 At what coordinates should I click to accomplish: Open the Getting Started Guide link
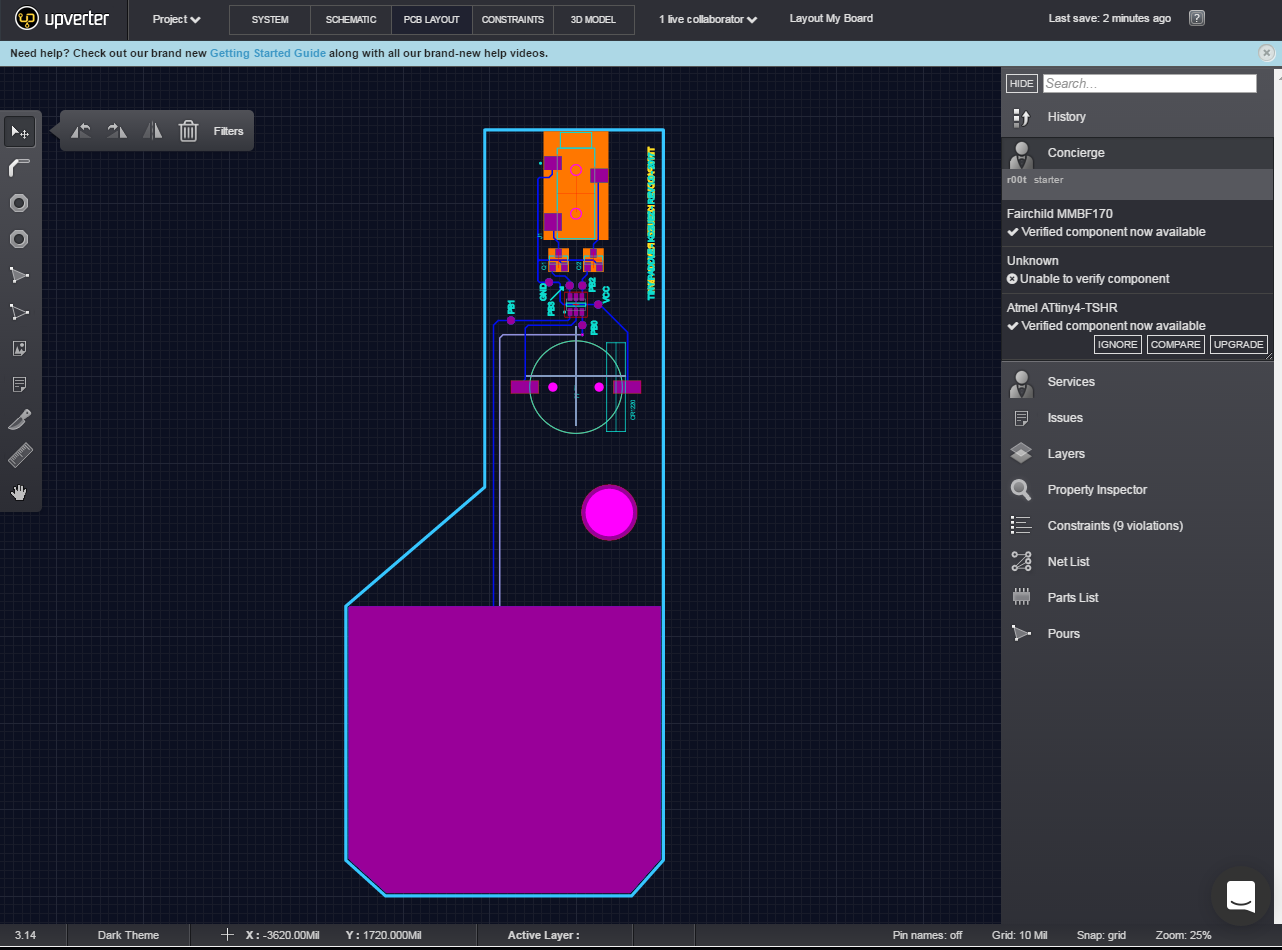267,53
